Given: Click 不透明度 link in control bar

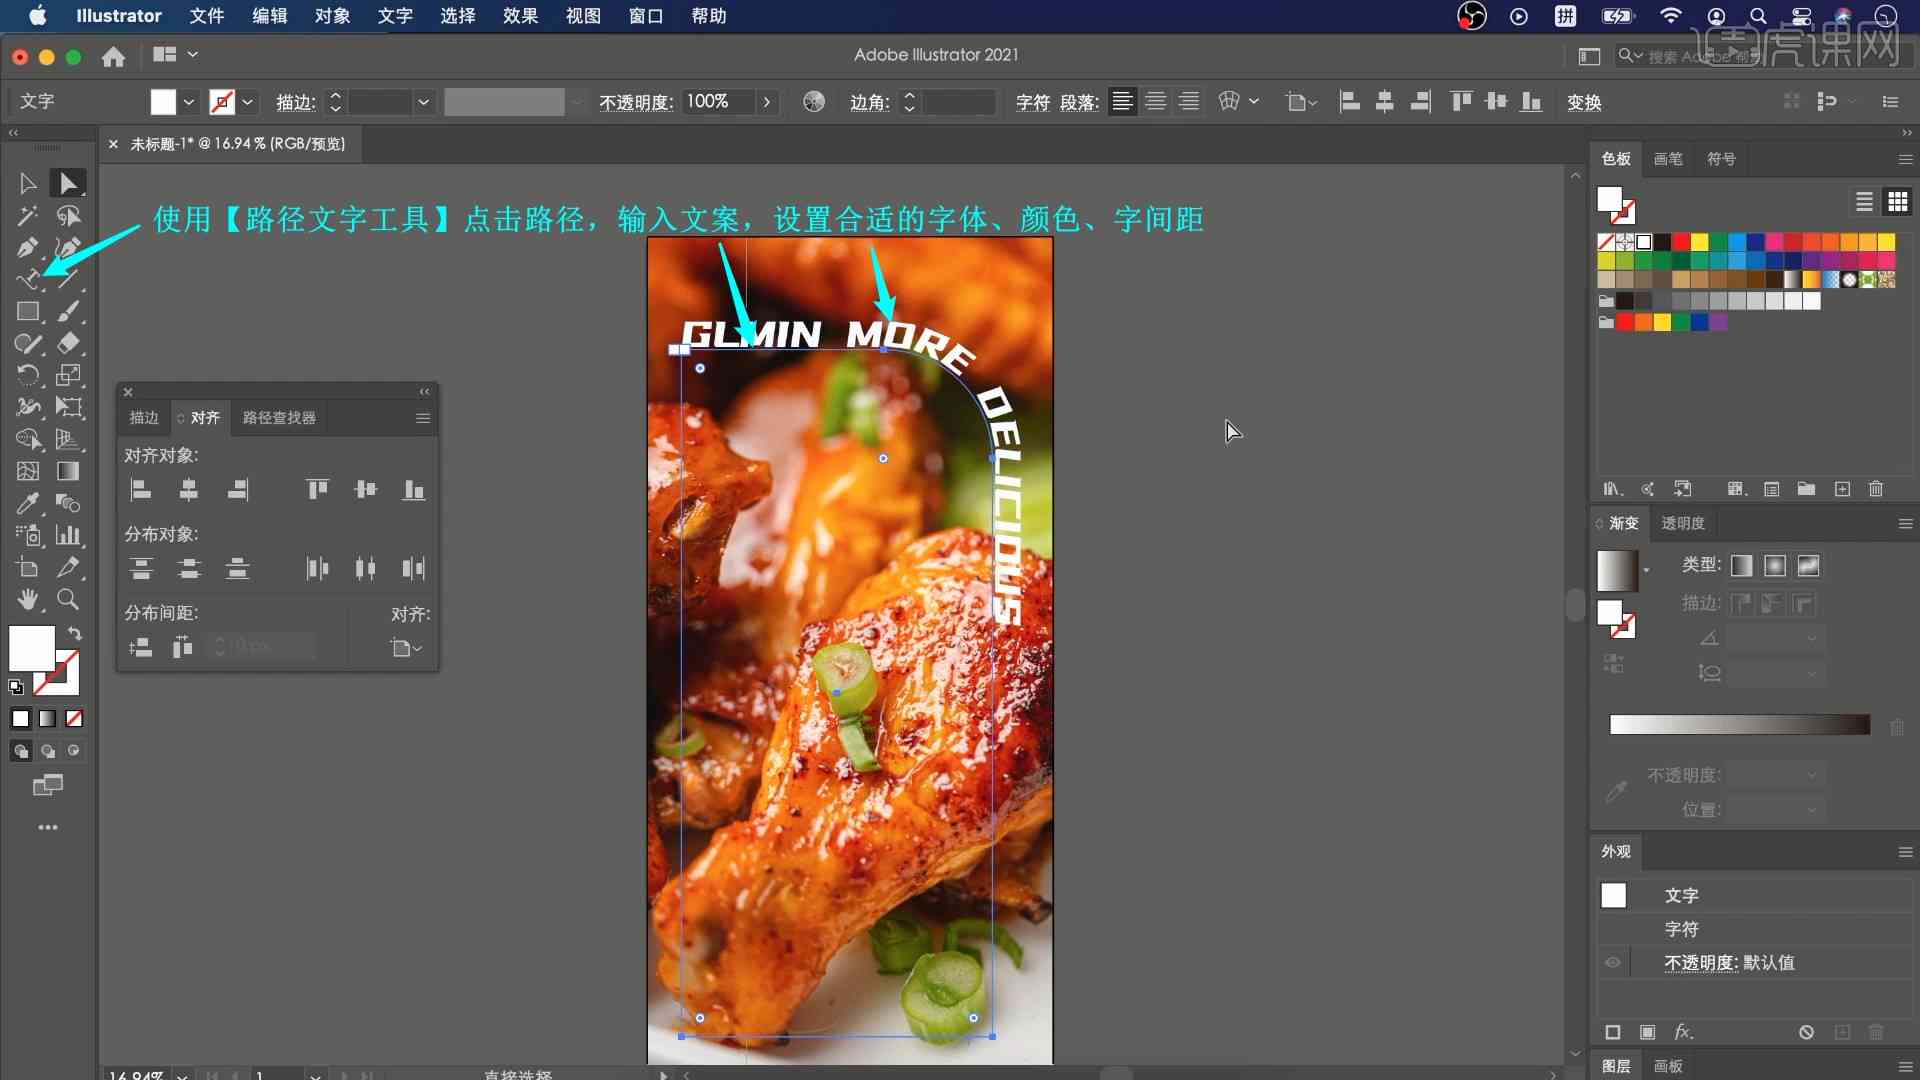Looking at the screenshot, I should [x=636, y=102].
